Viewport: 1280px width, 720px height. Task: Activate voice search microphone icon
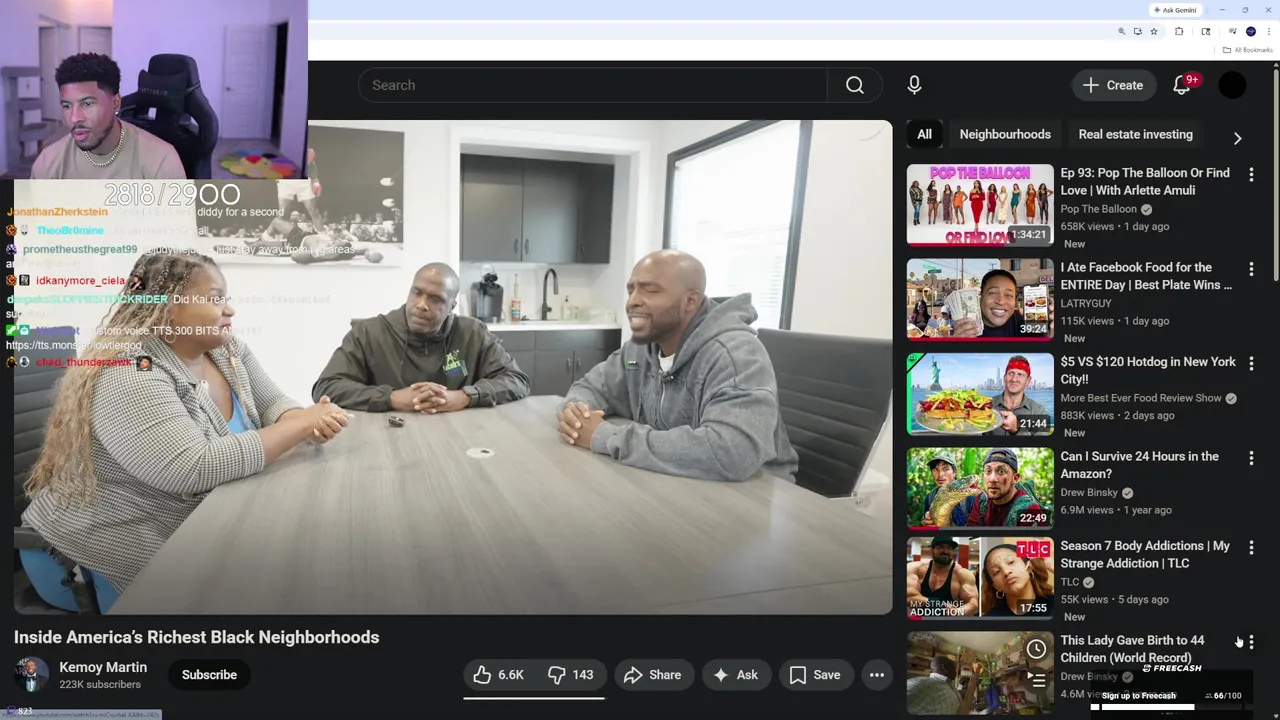[x=914, y=85]
